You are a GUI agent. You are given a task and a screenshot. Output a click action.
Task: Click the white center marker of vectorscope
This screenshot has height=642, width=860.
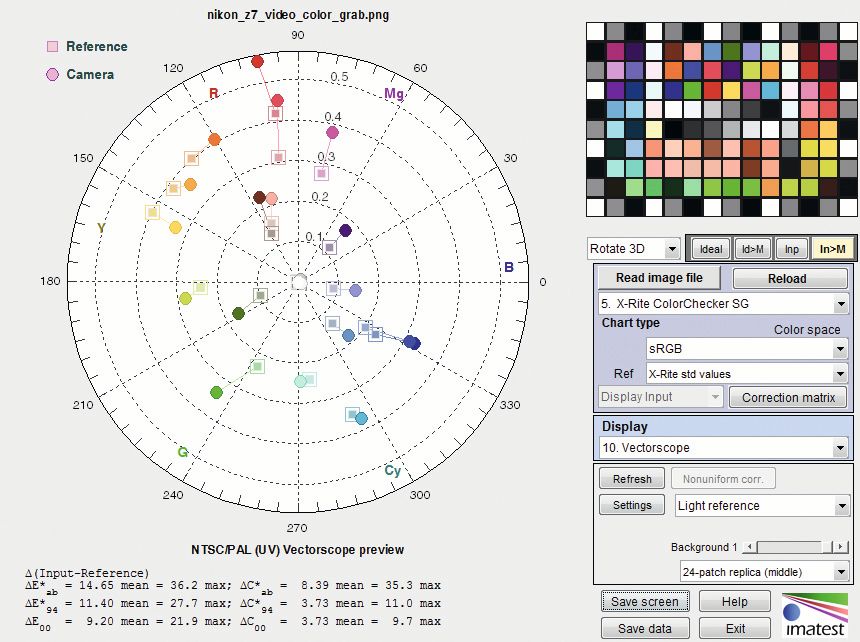(298, 282)
